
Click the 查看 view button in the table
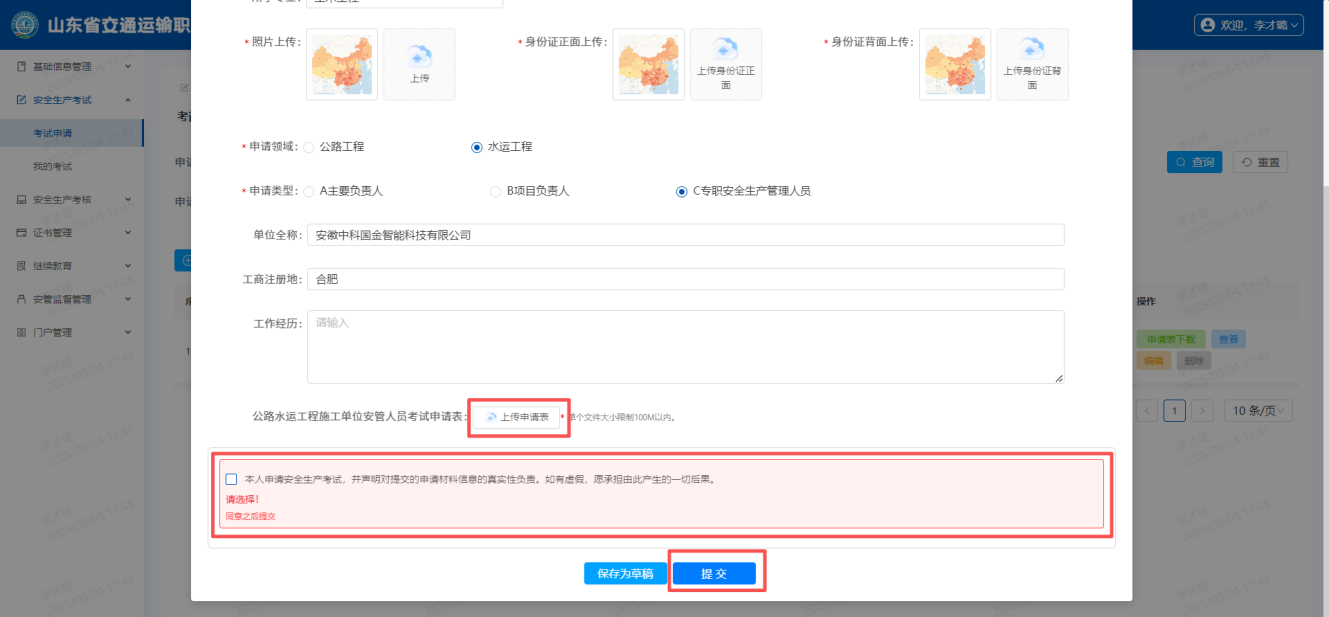click(x=1228, y=340)
